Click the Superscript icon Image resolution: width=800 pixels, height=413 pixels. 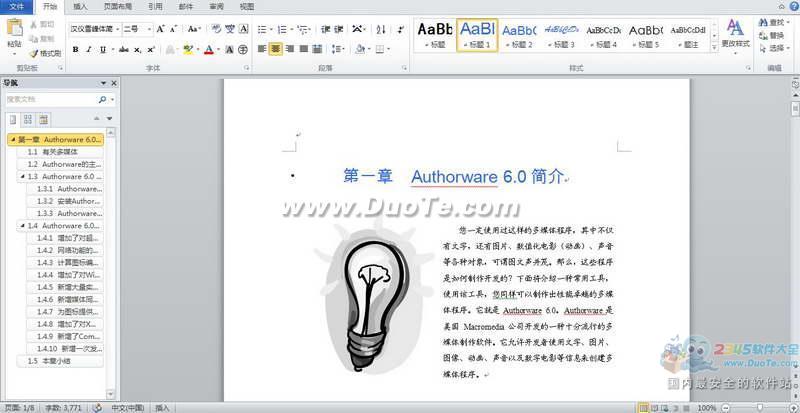[x=151, y=50]
